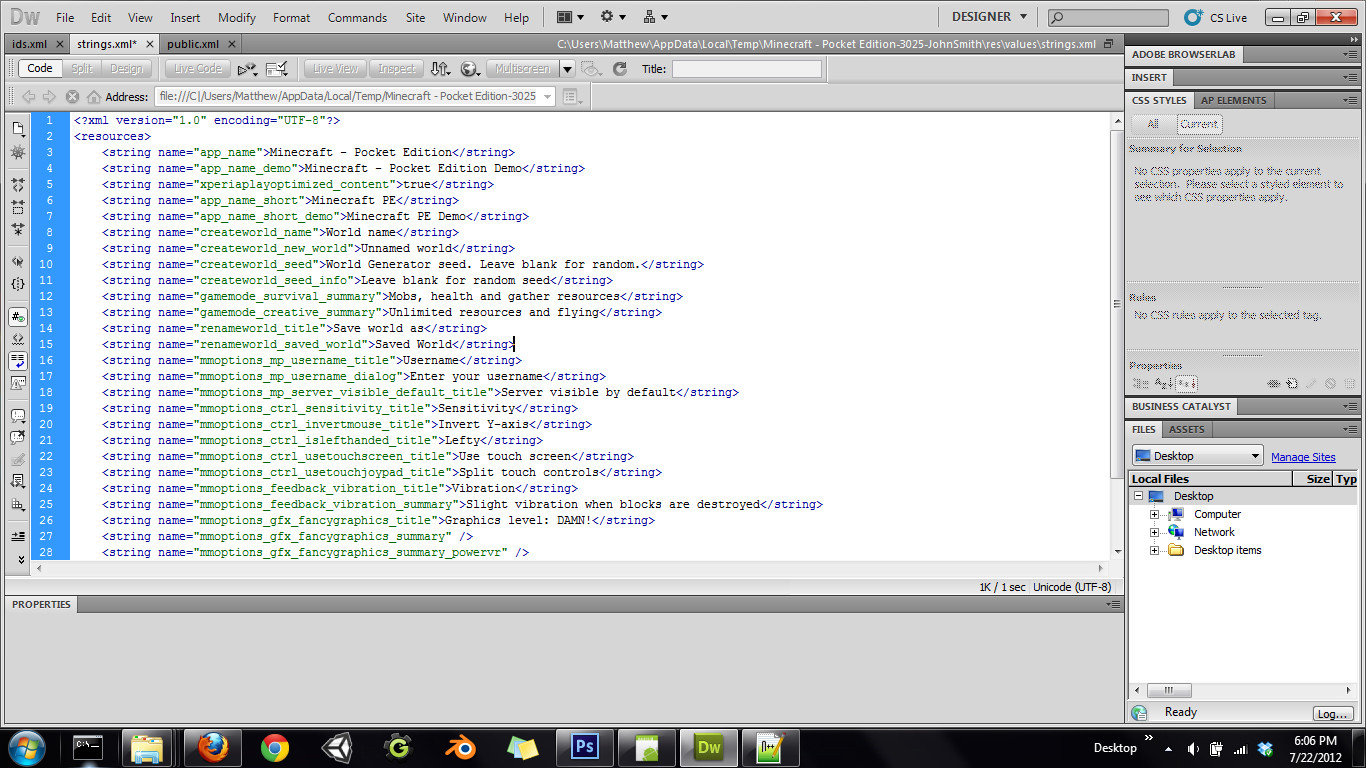1366x768 pixels.
Task: Click the Expand All icon in coding toolbar
Action: coord(18,229)
